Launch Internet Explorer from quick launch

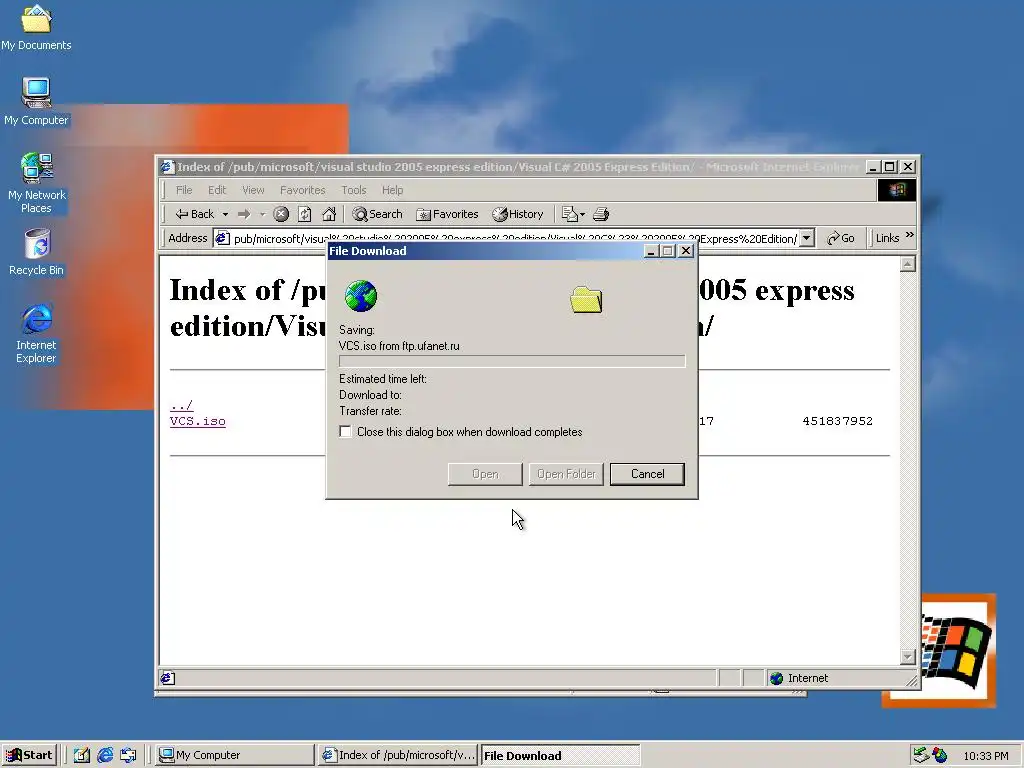coord(105,755)
